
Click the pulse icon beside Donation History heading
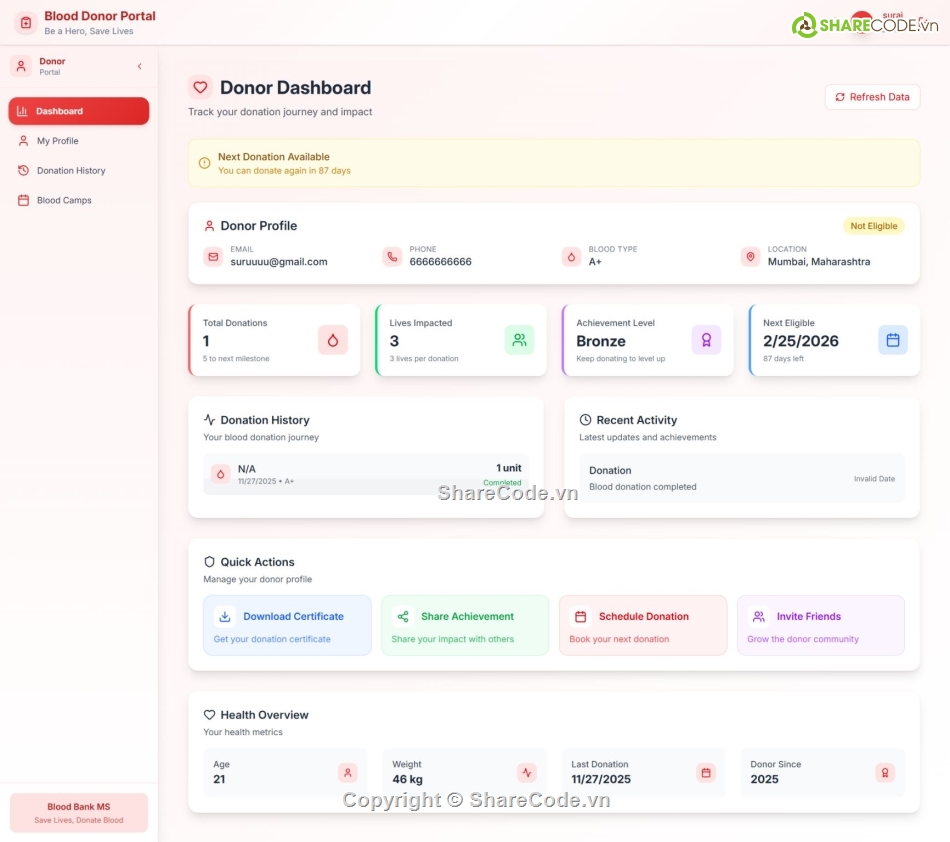pyautogui.click(x=209, y=419)
